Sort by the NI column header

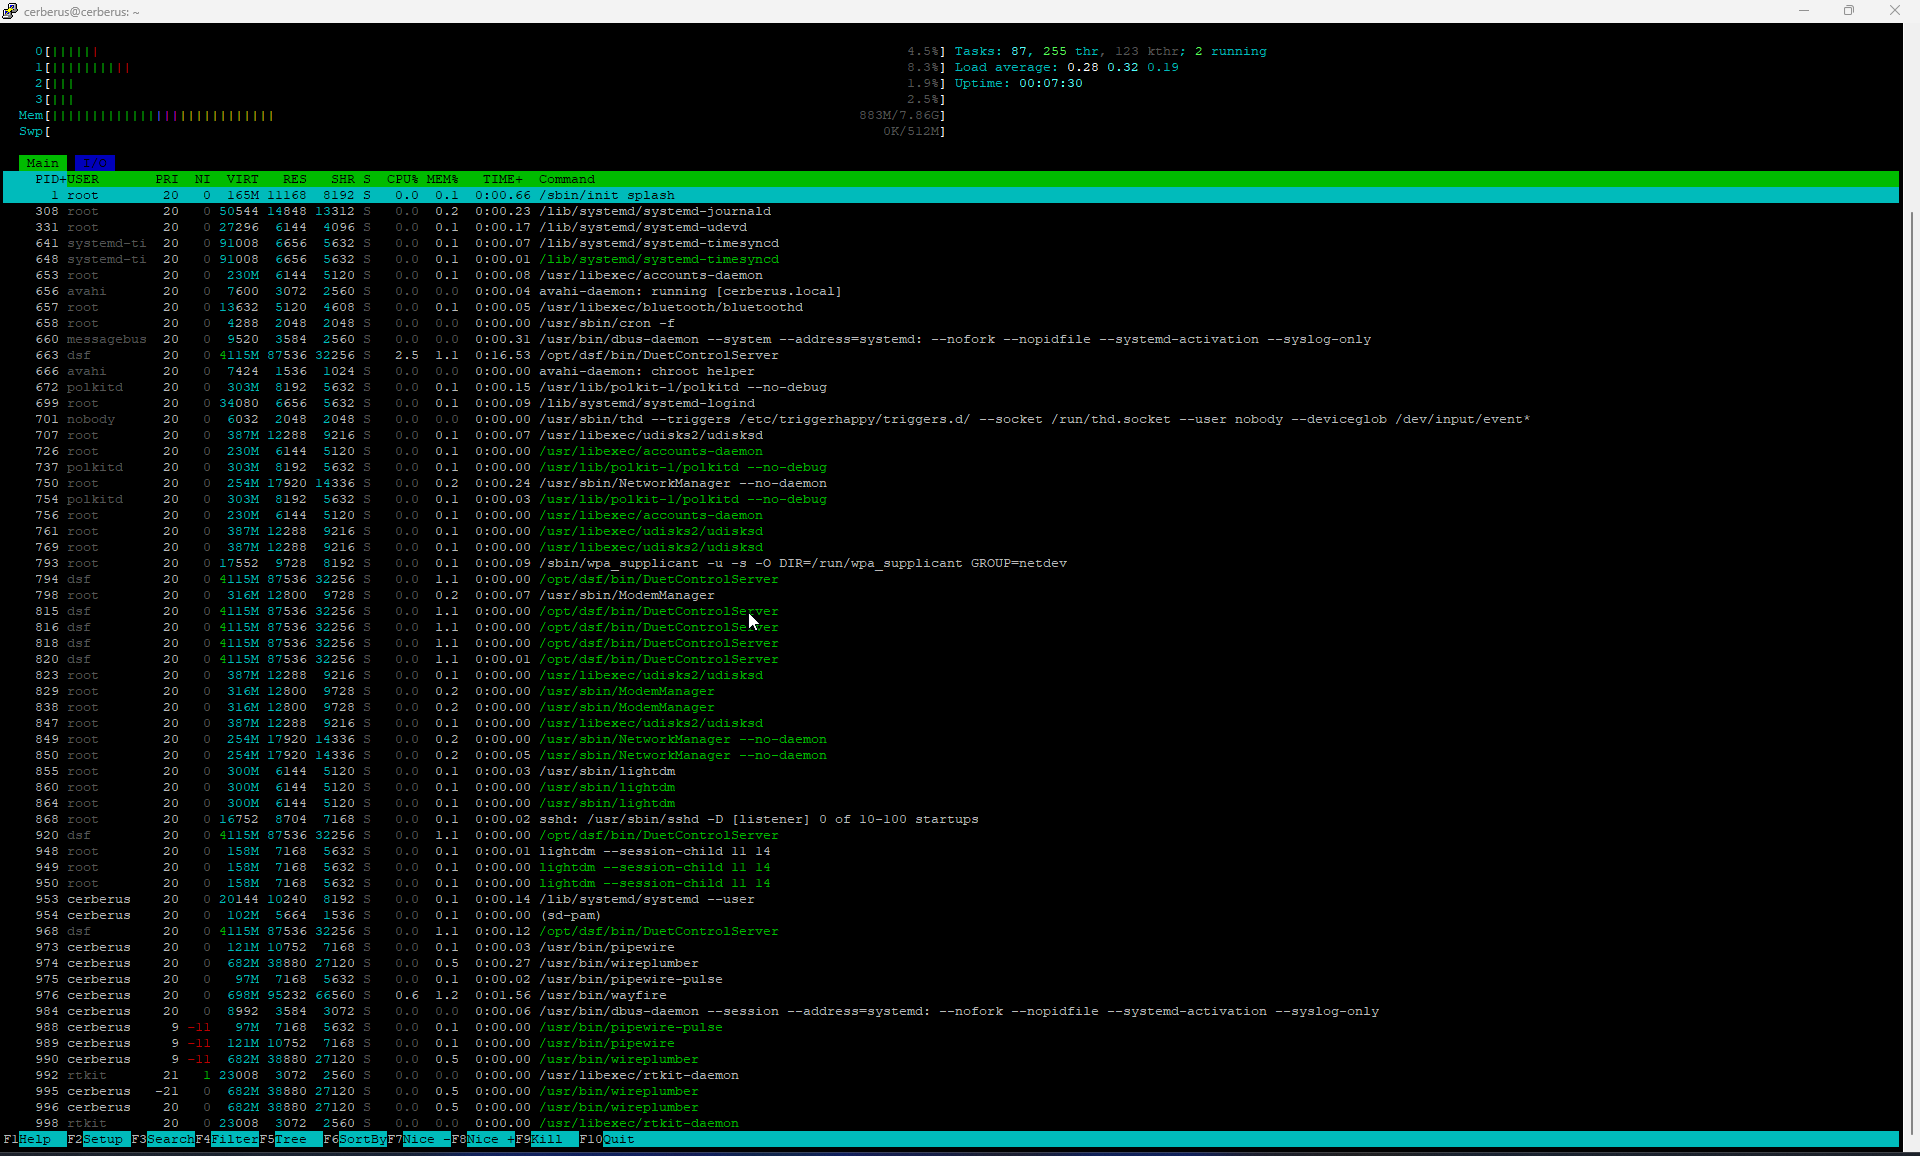pos(203,179)
